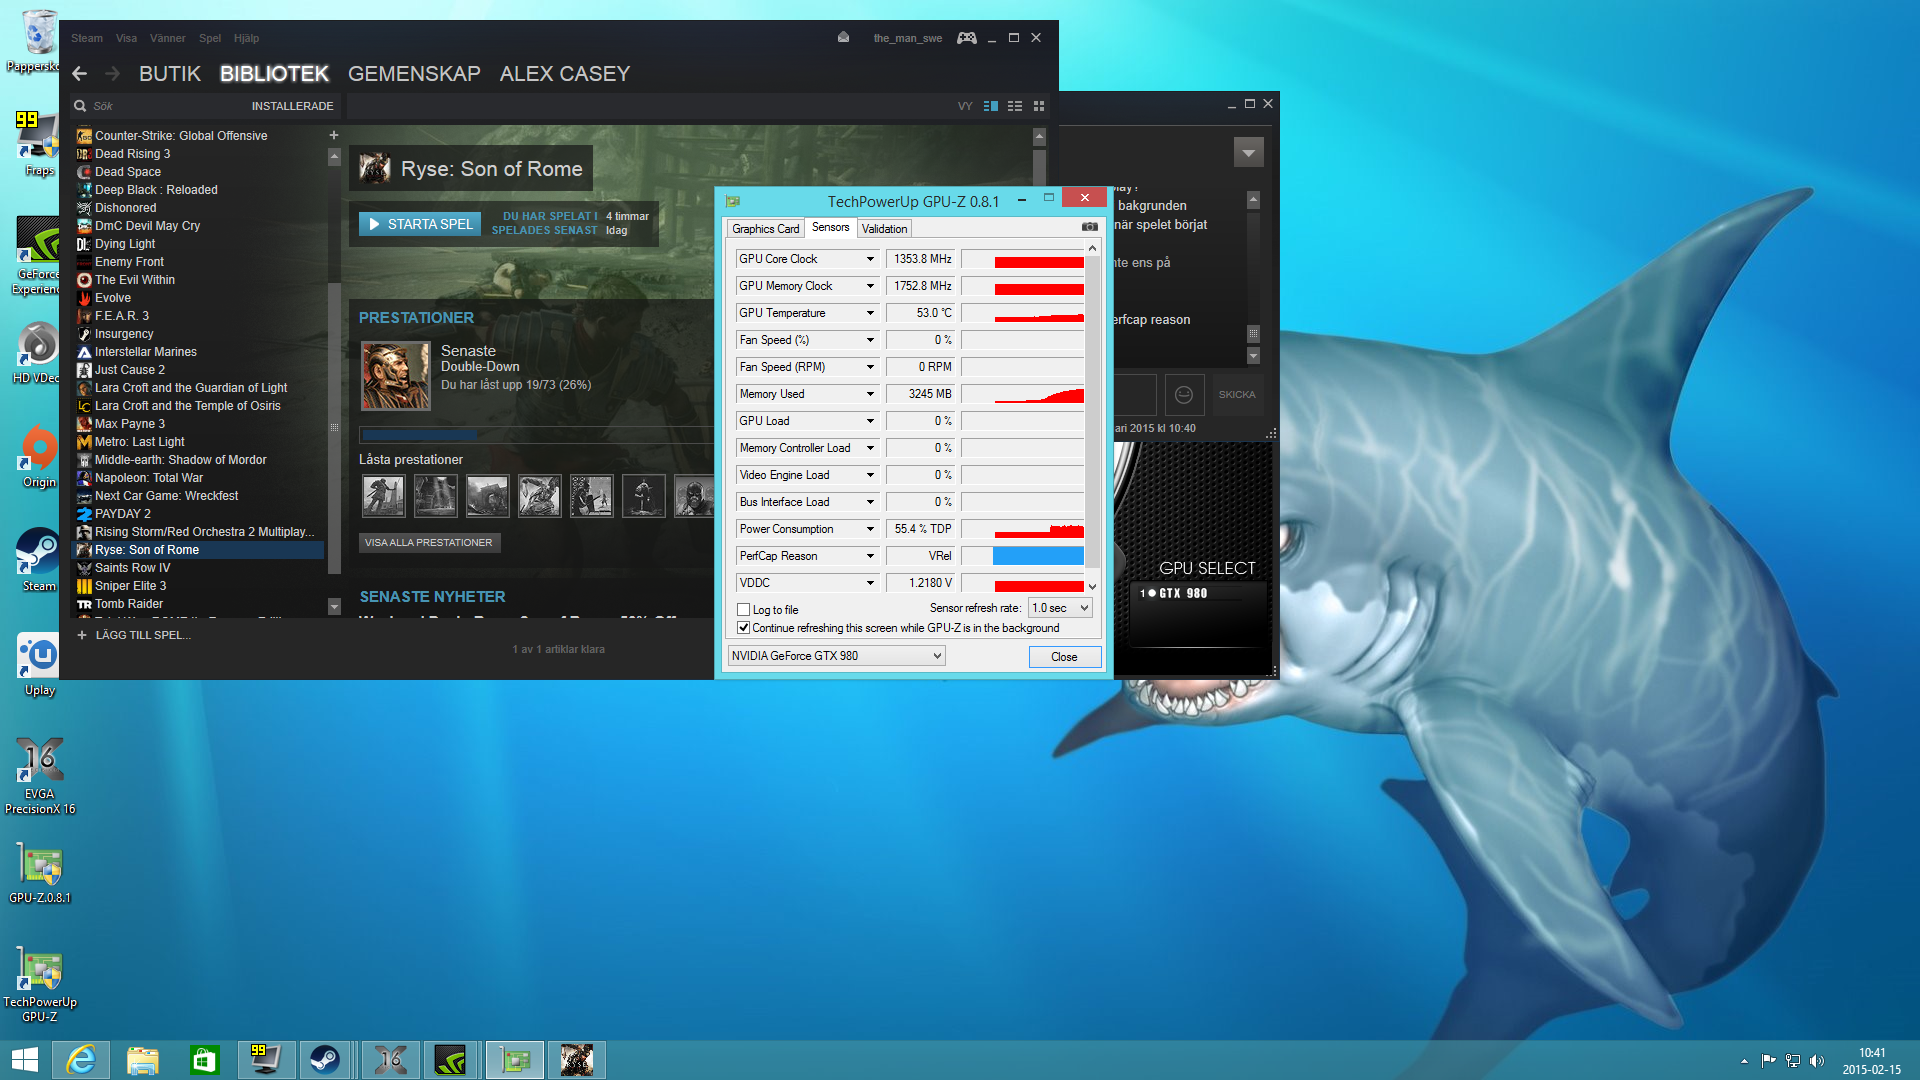
Task: Open the BUTIK store tab
Action: click(170, 74)
